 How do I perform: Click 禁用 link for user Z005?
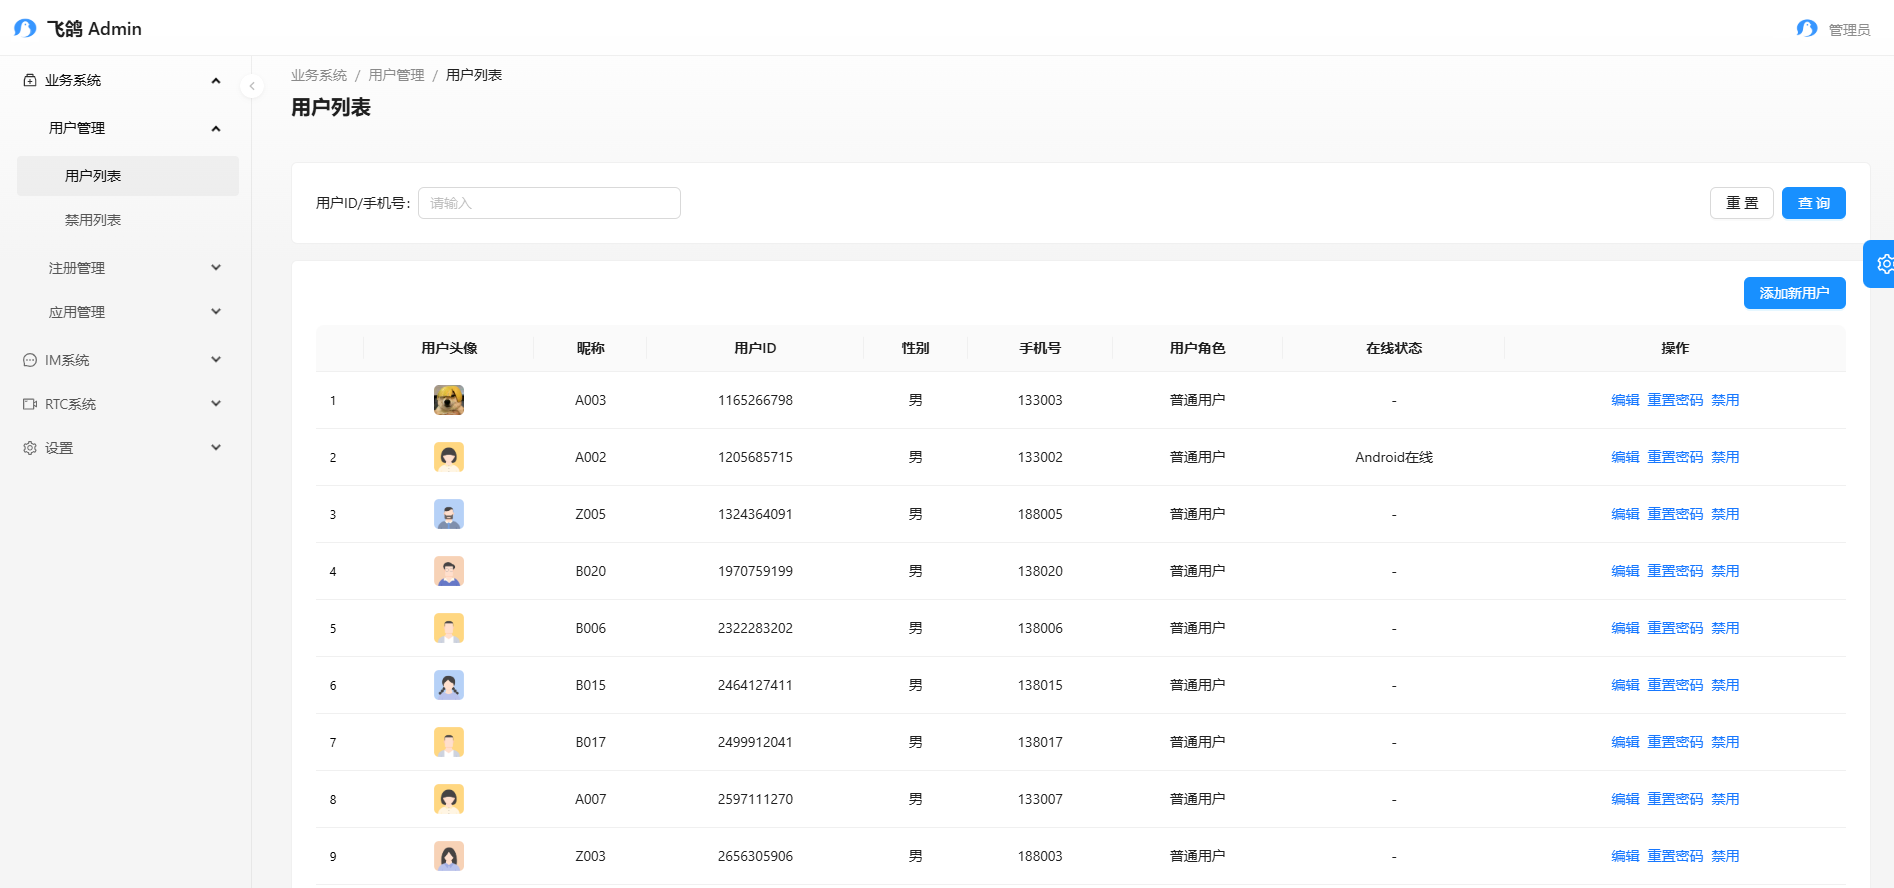[1725, 514]
